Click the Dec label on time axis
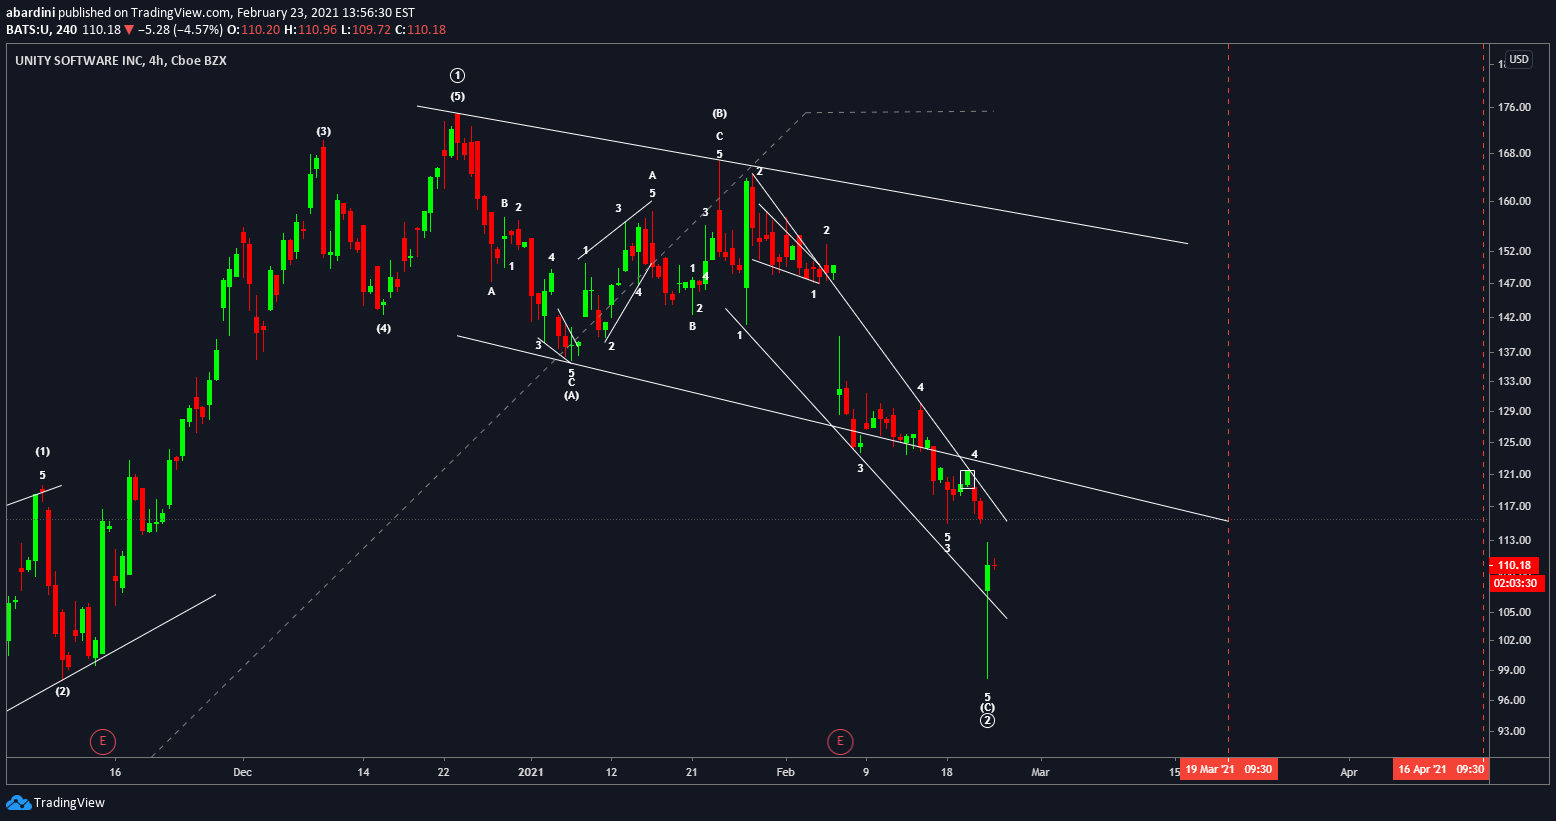Screen dimensions: 1556x821 tap(241, 772)
